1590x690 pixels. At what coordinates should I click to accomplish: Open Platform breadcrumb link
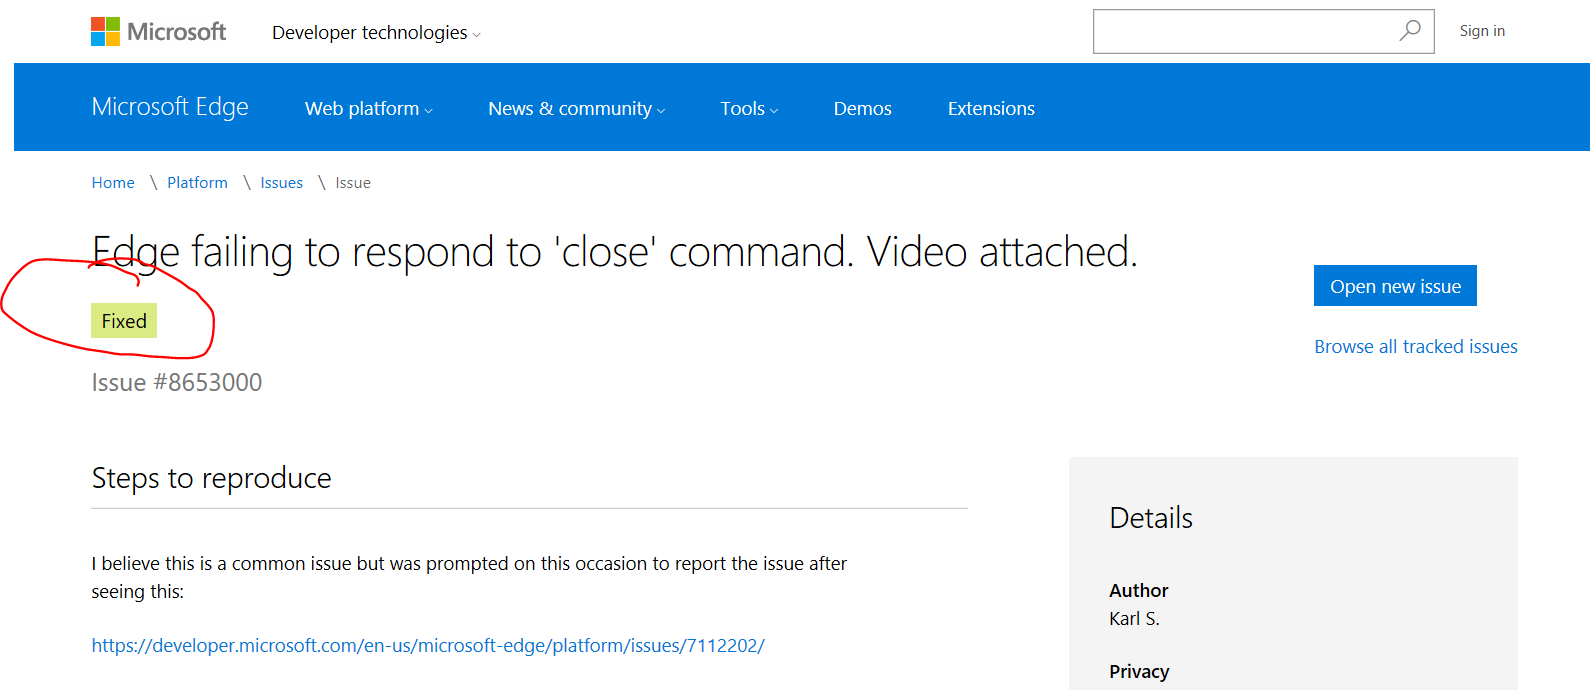(x=197, y=183)
